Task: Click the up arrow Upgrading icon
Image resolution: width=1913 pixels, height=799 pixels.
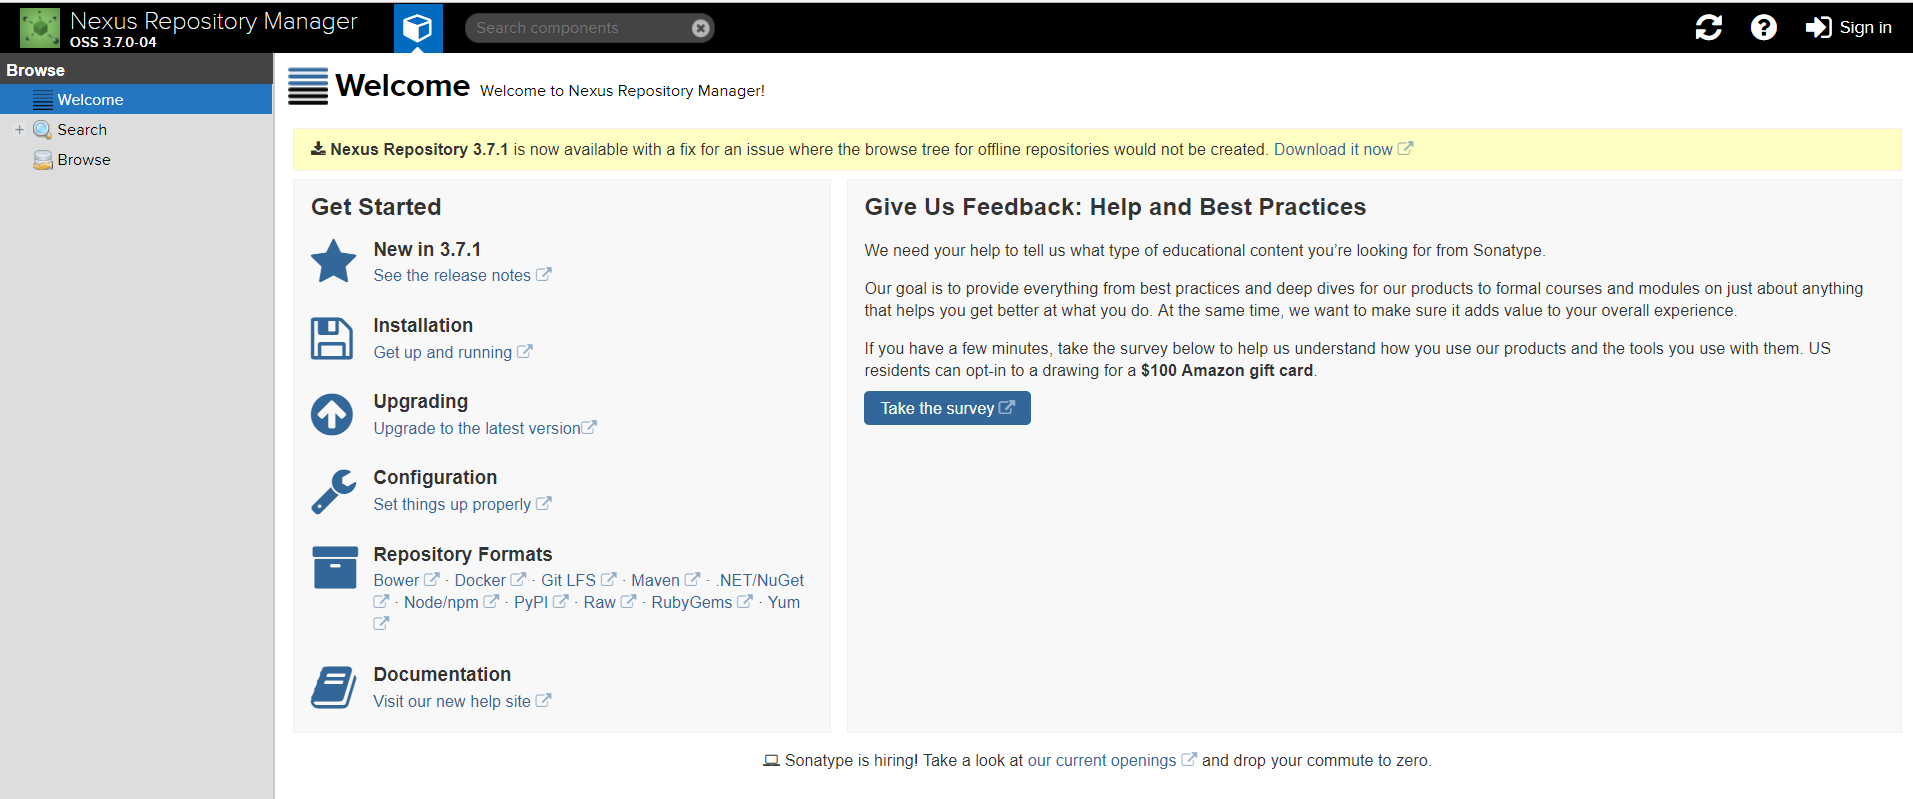Action: click(332, 415)
